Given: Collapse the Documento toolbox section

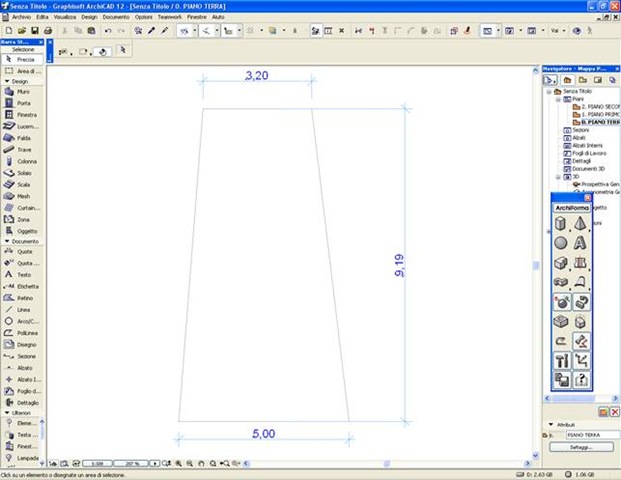Looking at the screenshot, I should point(7,241).
